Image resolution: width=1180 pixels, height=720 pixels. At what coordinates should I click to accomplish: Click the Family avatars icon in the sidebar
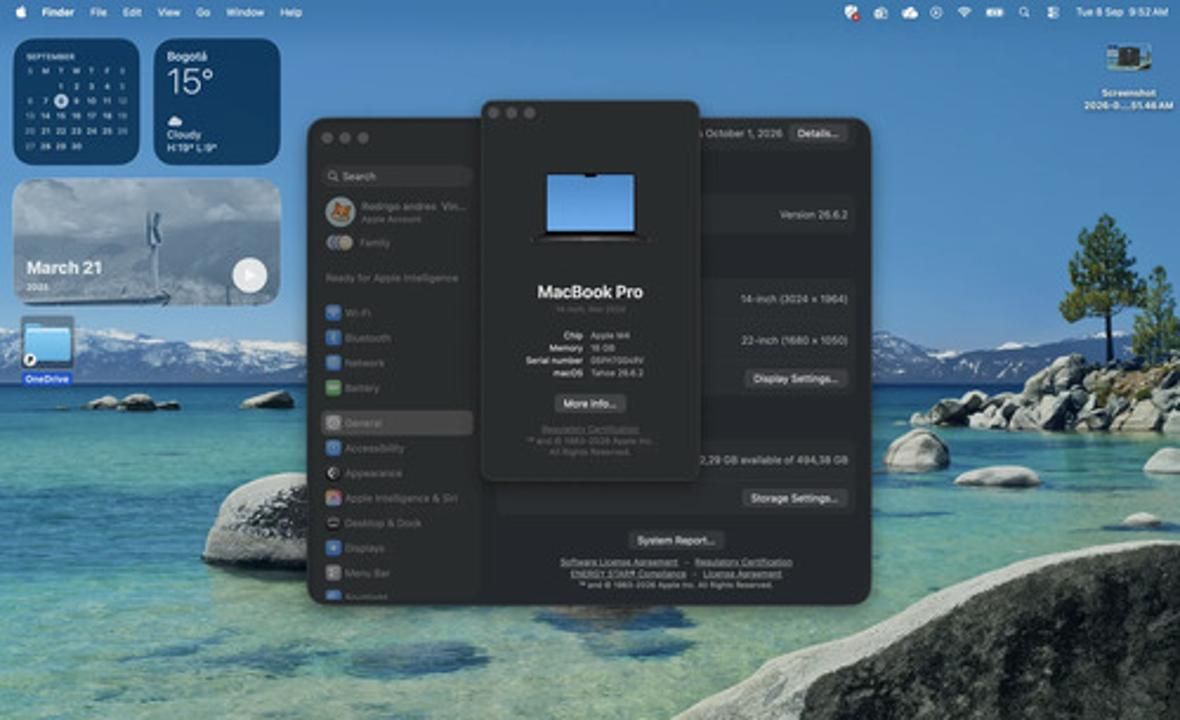pyautogui.click(x=339, y=243)
